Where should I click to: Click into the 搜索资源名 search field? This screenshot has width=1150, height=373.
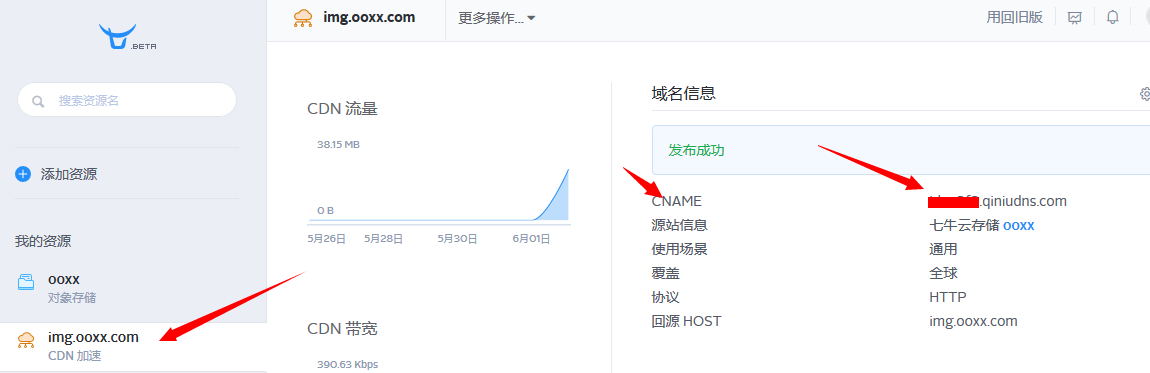tap(127, 100)
